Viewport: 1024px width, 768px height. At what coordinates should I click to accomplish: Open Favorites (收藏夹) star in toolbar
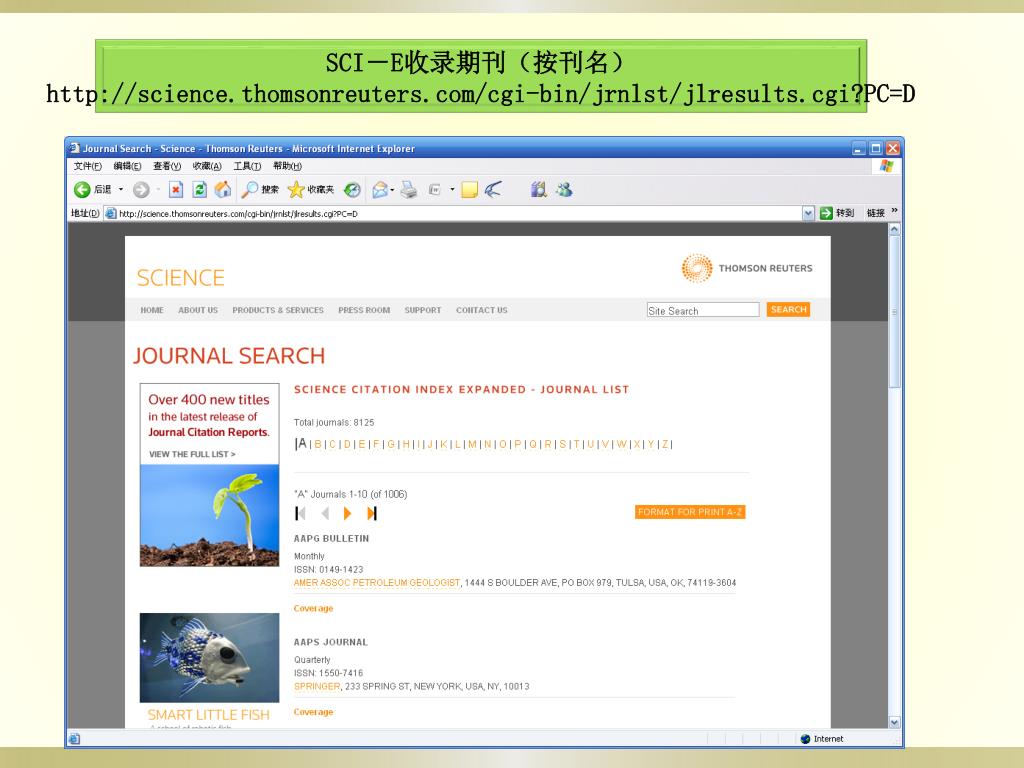click(311, 189)
